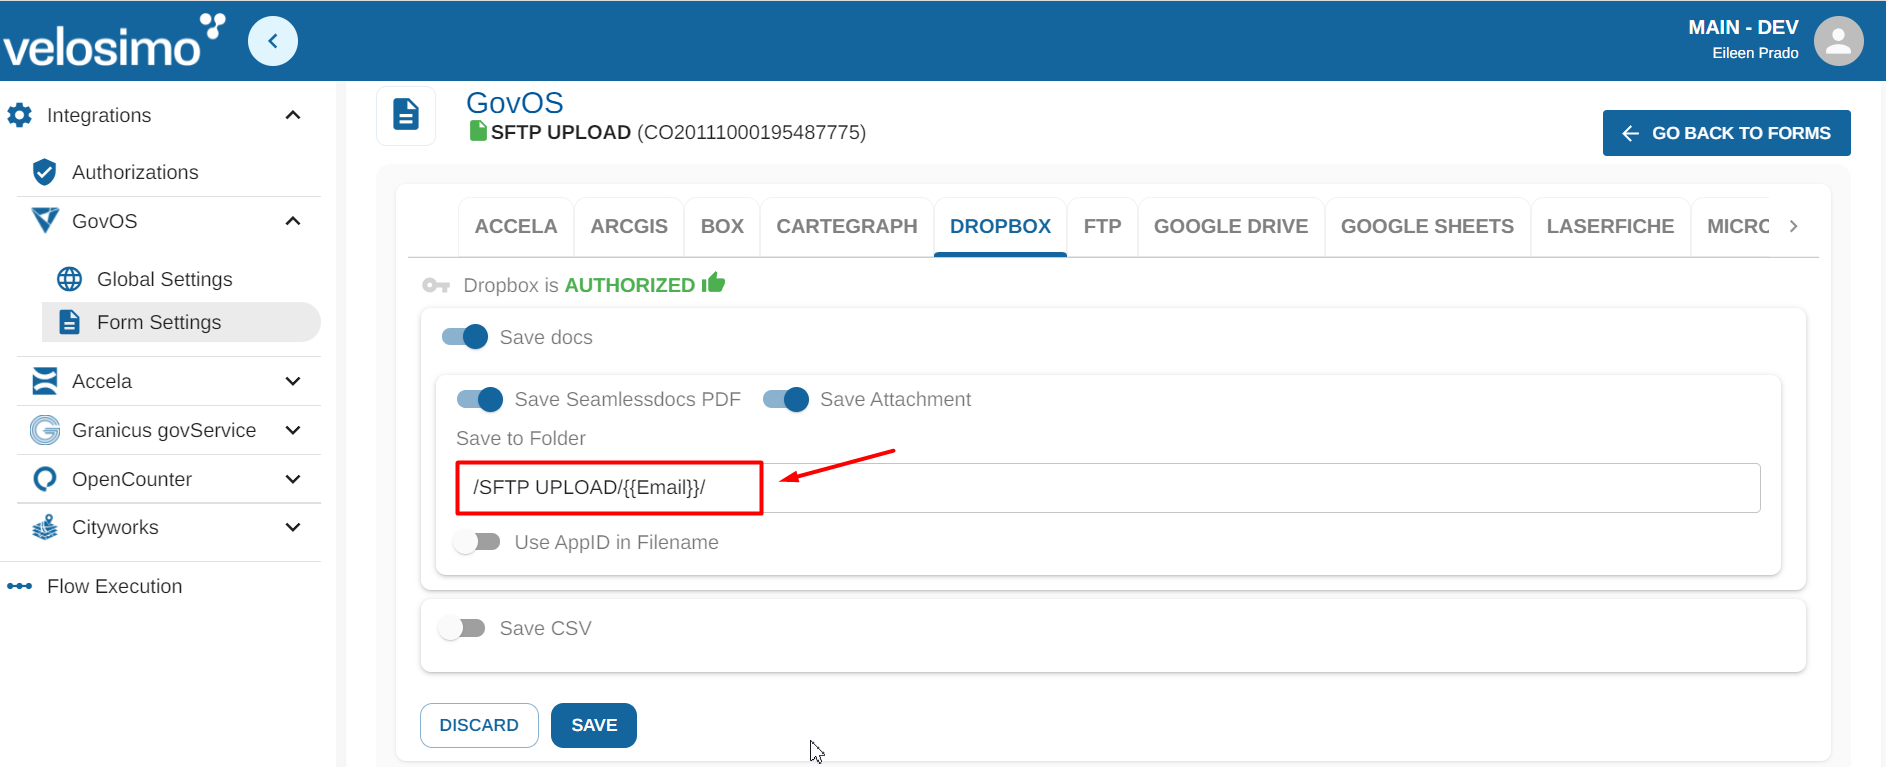Click the Accela sidebar icon
The height and width of the screenshot is (767, 1886).
click(45, 381)
